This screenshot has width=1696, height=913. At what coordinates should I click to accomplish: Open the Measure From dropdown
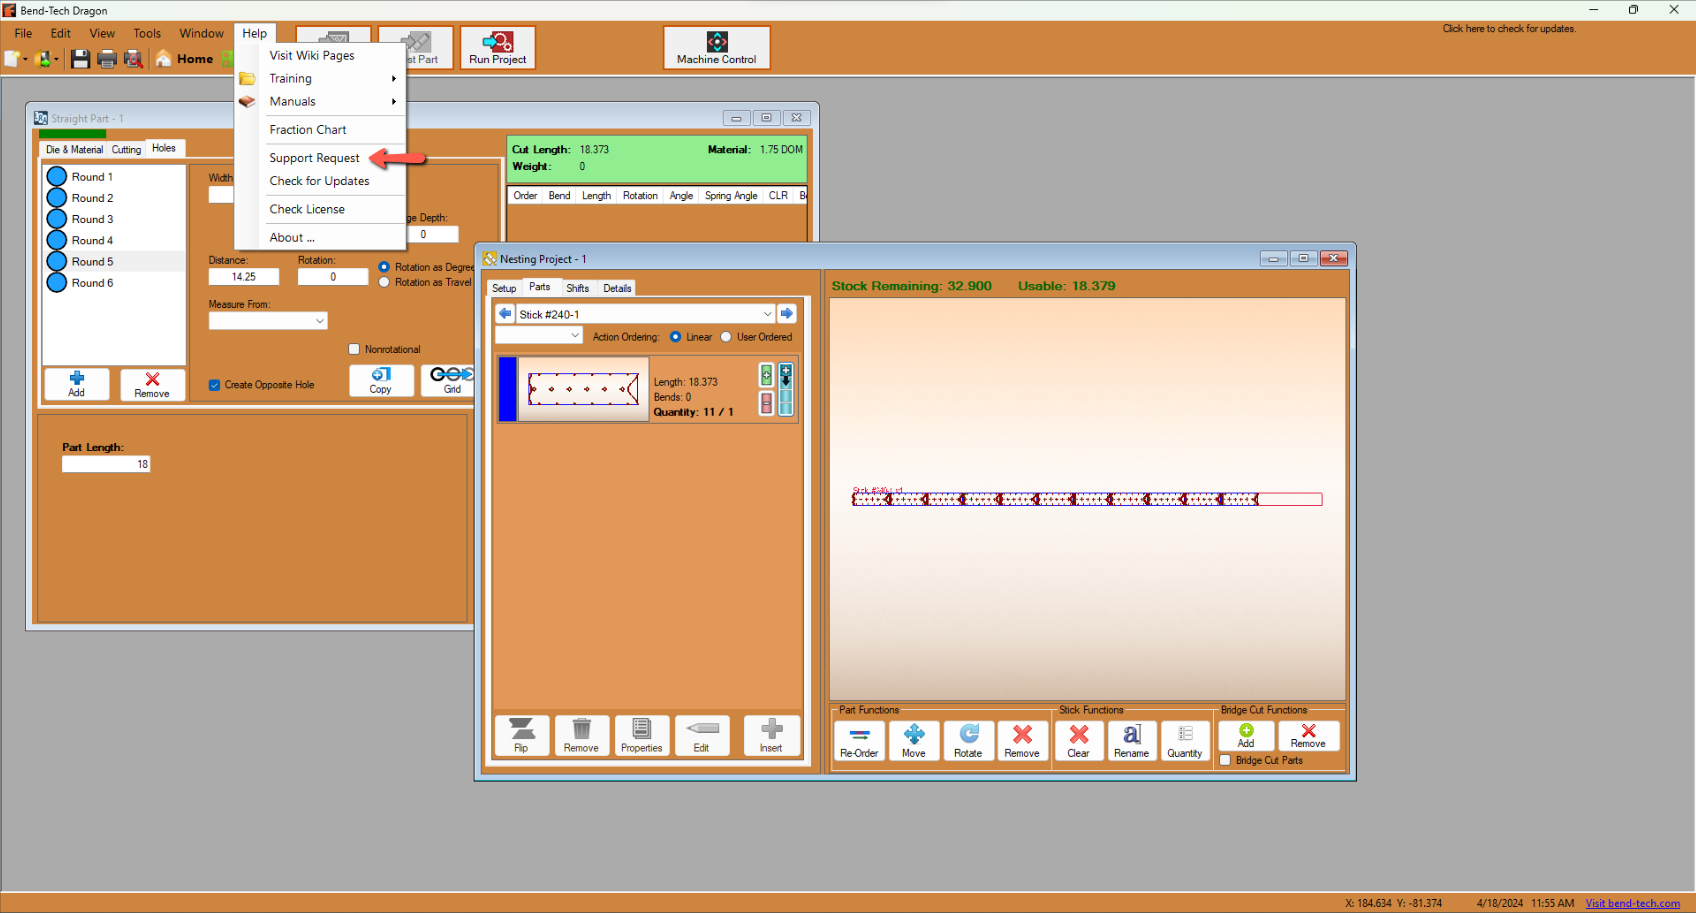(x=268, y=321)
